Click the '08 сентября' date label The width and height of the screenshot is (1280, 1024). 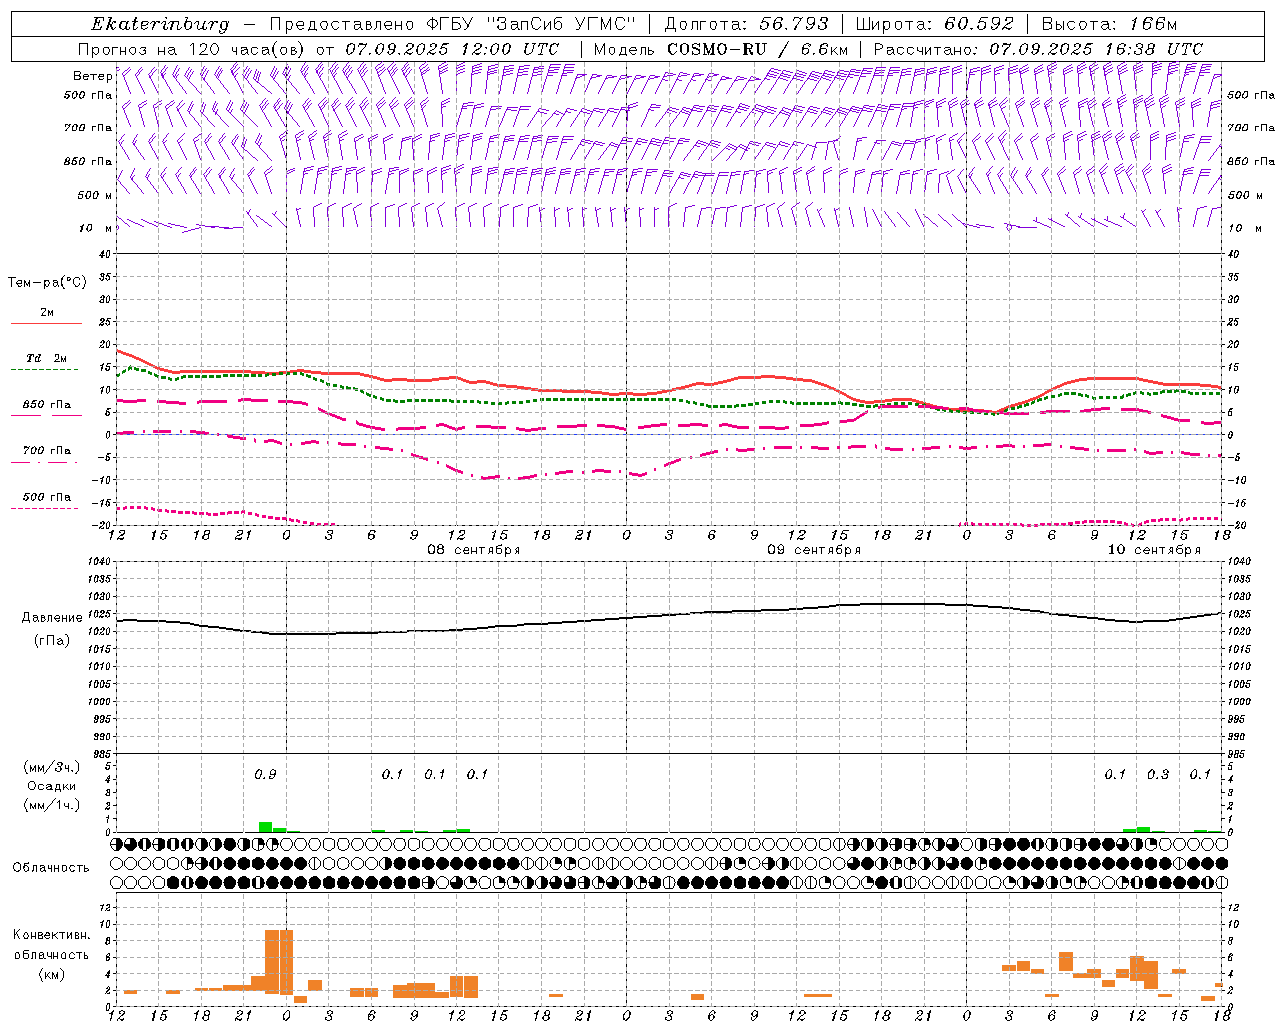(x=474, y=550)
